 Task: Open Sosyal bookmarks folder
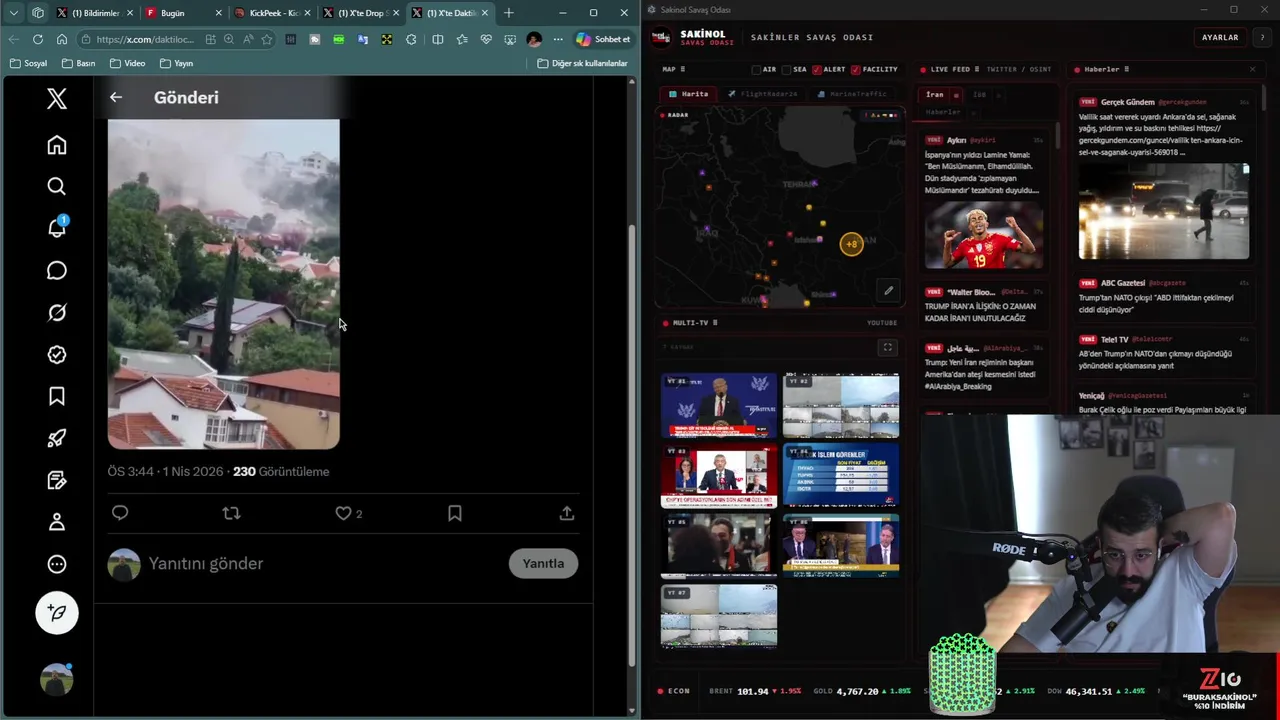[x=28, y=63]
